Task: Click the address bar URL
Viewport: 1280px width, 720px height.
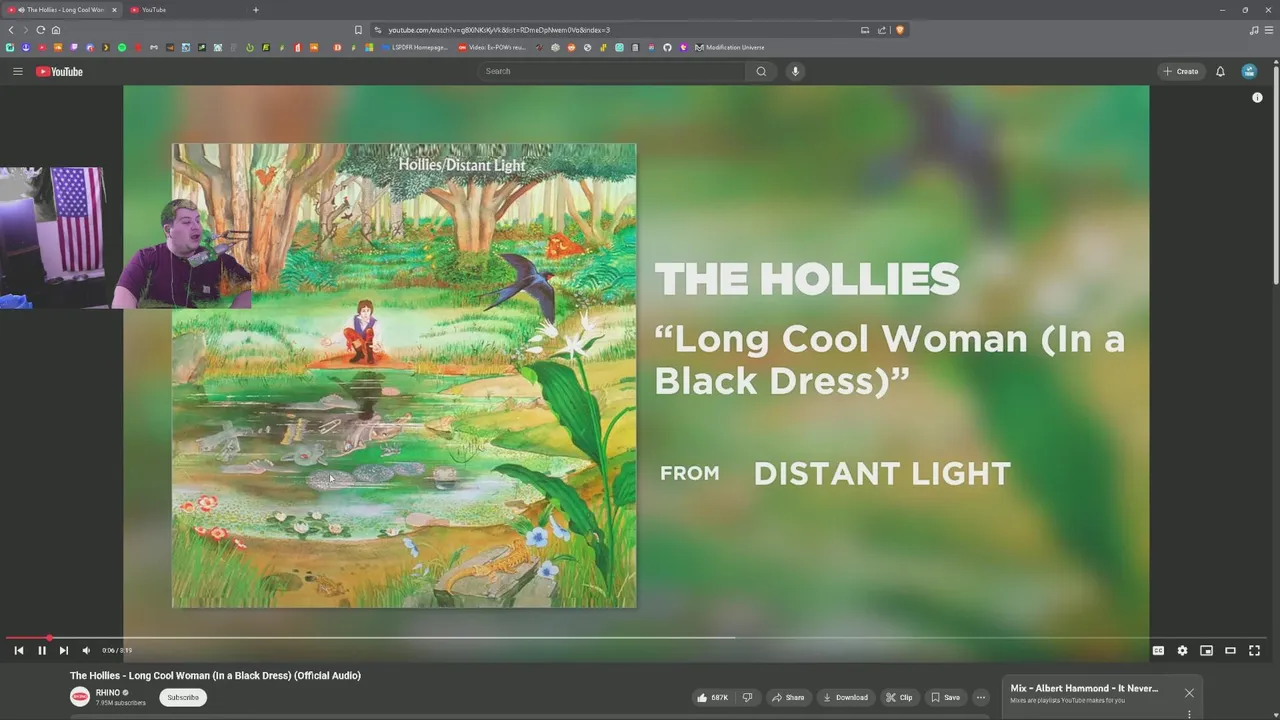Action: 499,30
